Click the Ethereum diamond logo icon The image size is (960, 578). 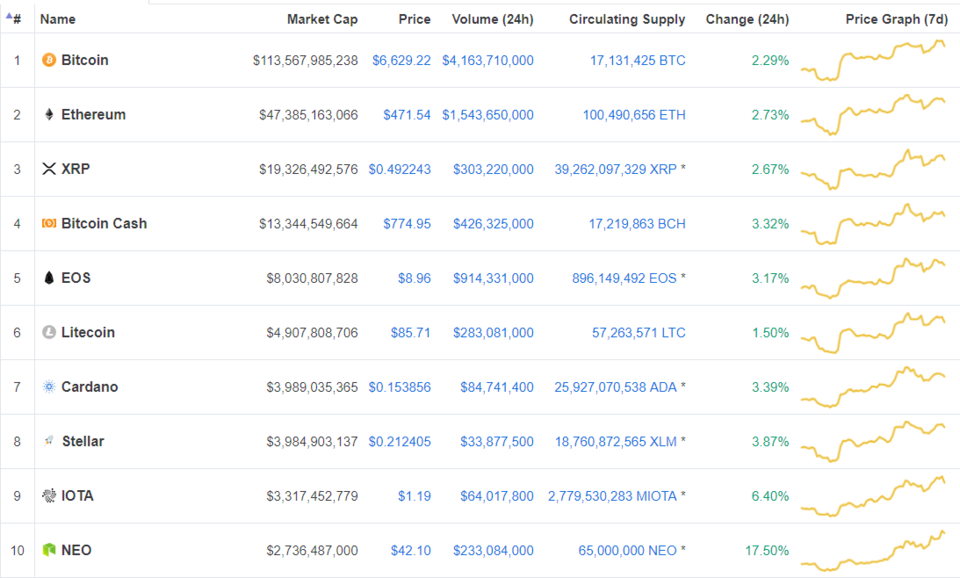coord(49,114)
